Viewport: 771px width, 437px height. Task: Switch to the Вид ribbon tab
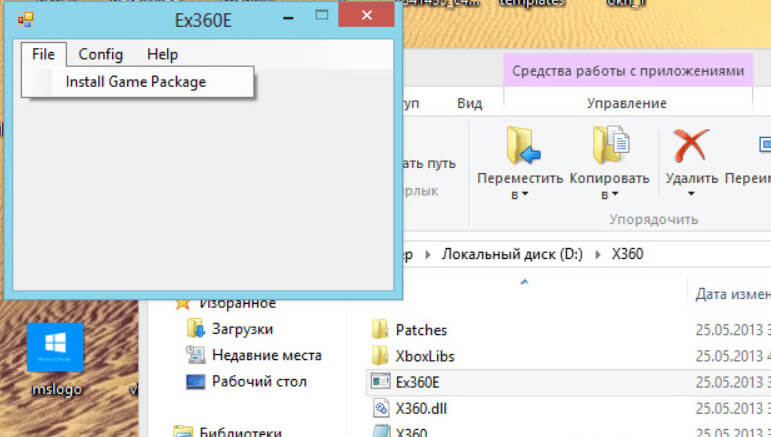470,103
